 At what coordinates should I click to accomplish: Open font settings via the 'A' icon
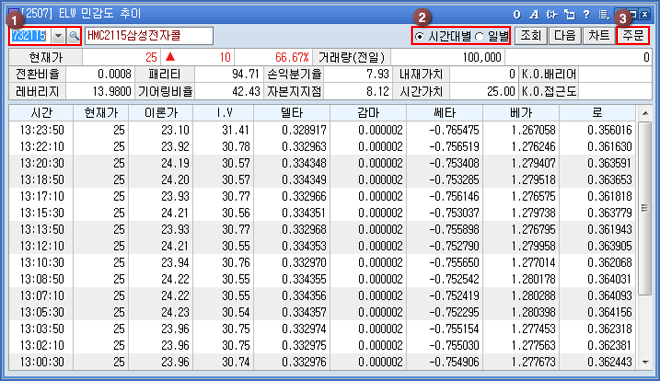point(534,15)
